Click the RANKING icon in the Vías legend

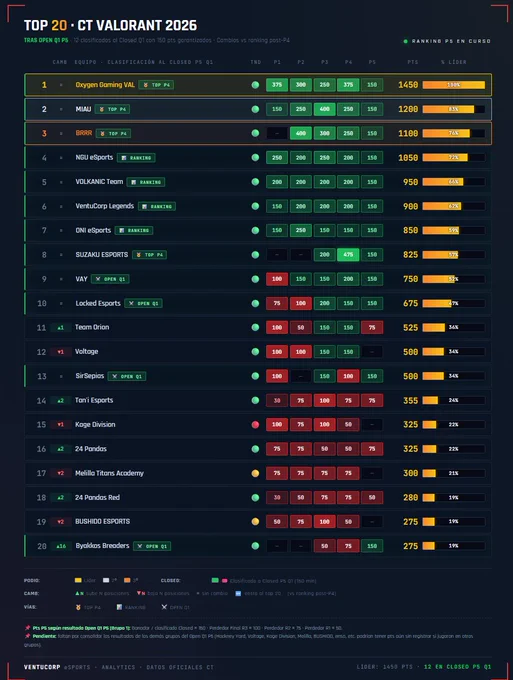pyautogui.click(x=119, y=607)
